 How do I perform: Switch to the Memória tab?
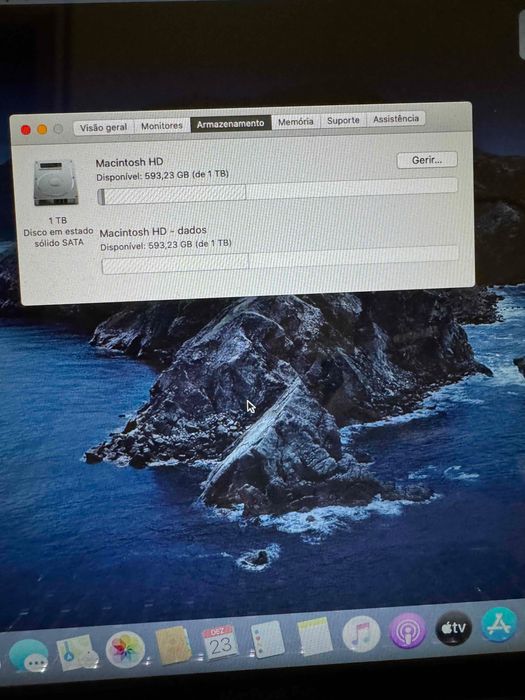tap(296, 121)
